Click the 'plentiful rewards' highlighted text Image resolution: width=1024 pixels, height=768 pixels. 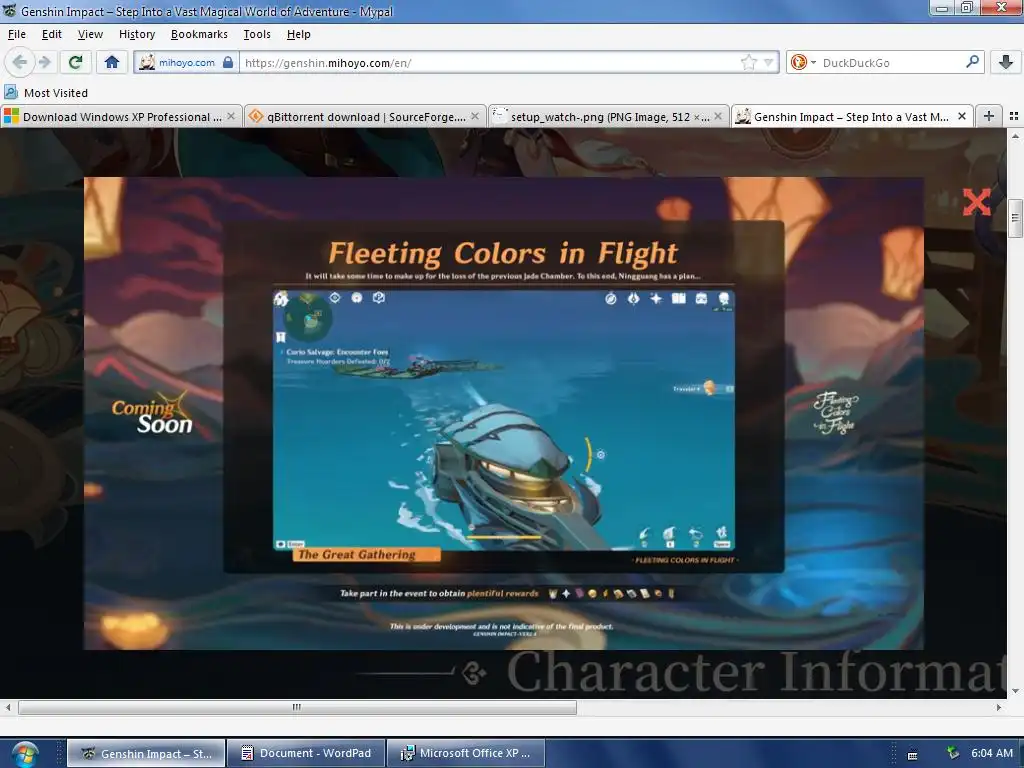tap(502, 593)
